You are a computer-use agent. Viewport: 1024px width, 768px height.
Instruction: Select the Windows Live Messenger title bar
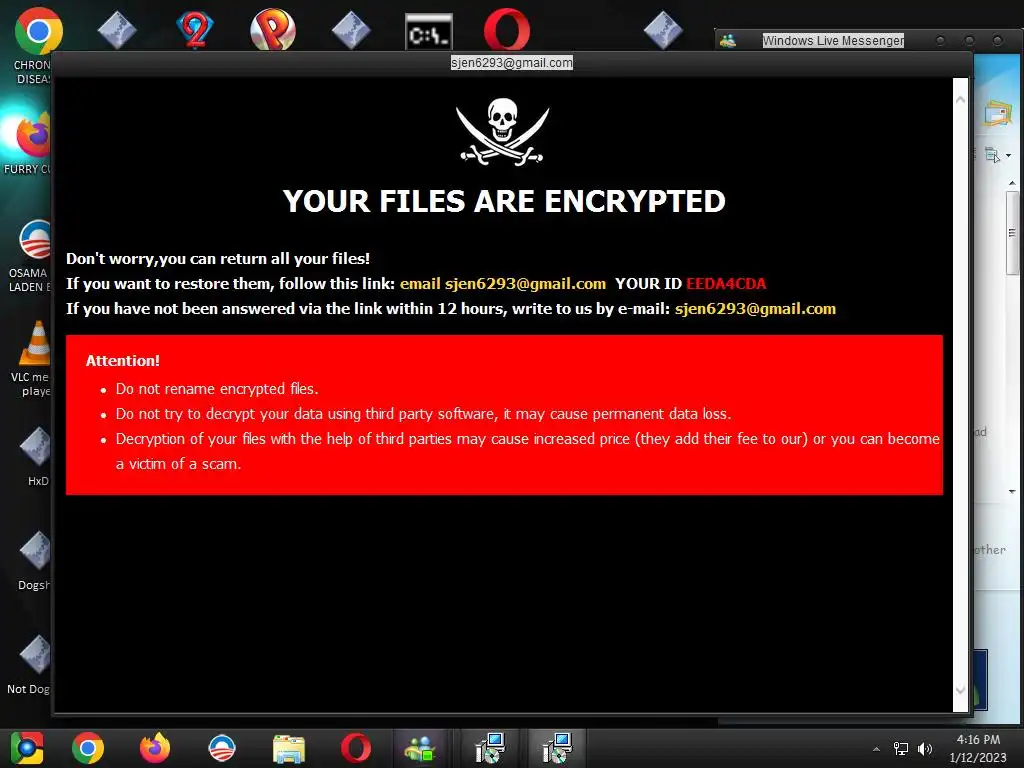point(833,40)
